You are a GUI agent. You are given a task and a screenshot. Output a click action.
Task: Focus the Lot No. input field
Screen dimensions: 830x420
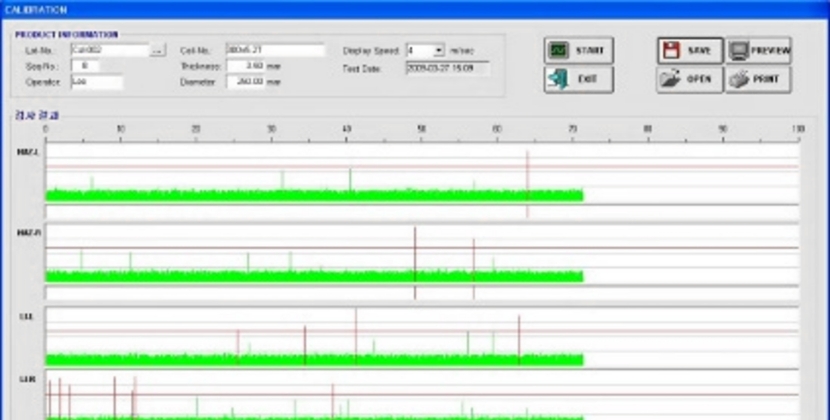click(x=110, y=50)
